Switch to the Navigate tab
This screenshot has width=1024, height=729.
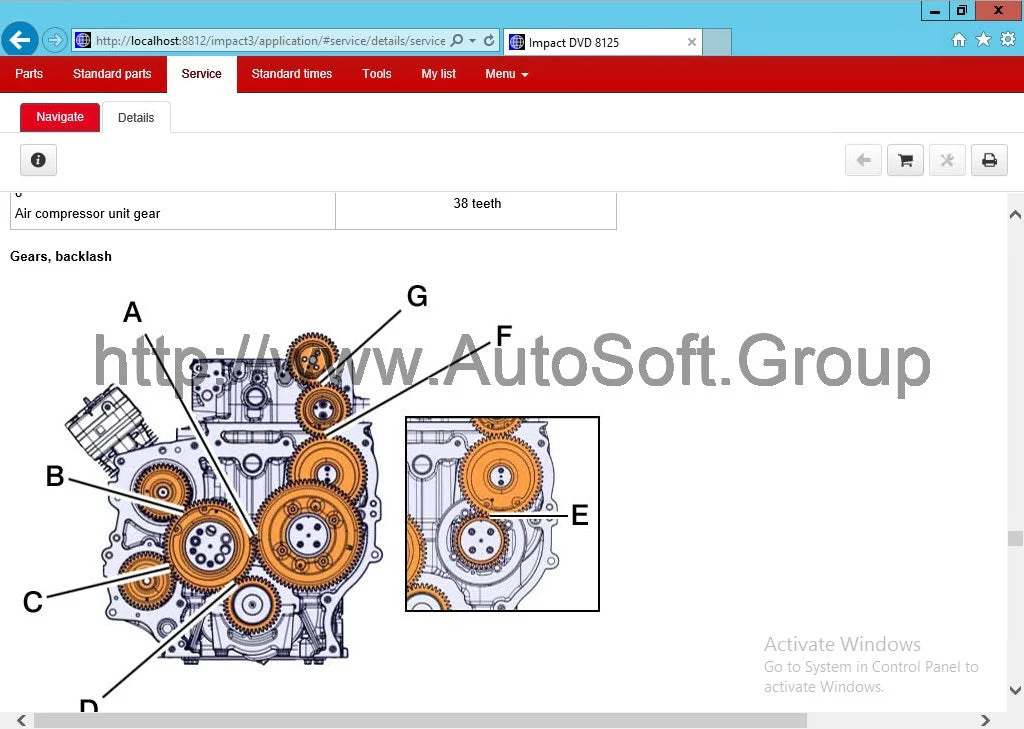[x=60, y=117]
